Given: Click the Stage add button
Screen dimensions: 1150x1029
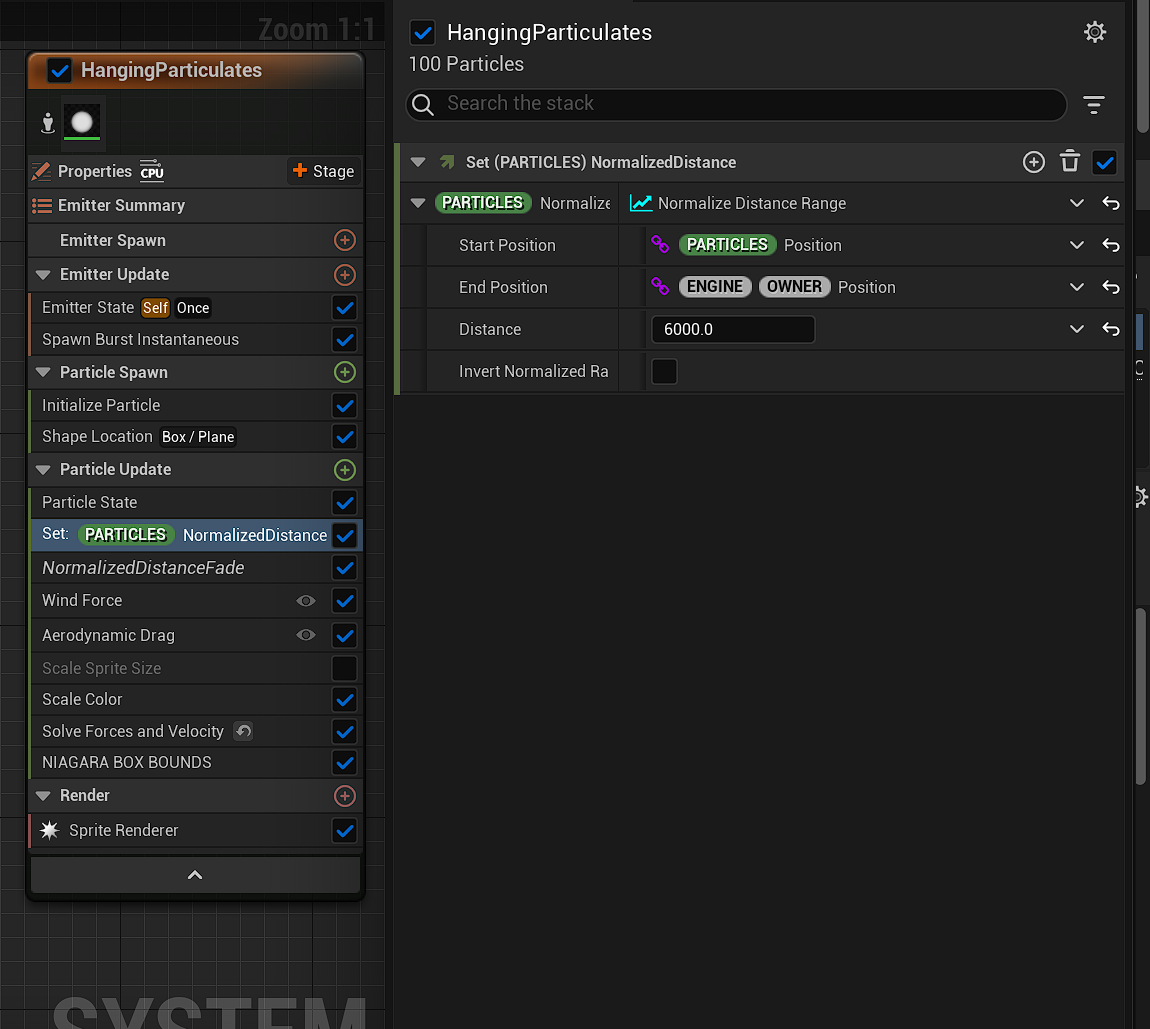Looking at the screenshot, I should point(323,171).
